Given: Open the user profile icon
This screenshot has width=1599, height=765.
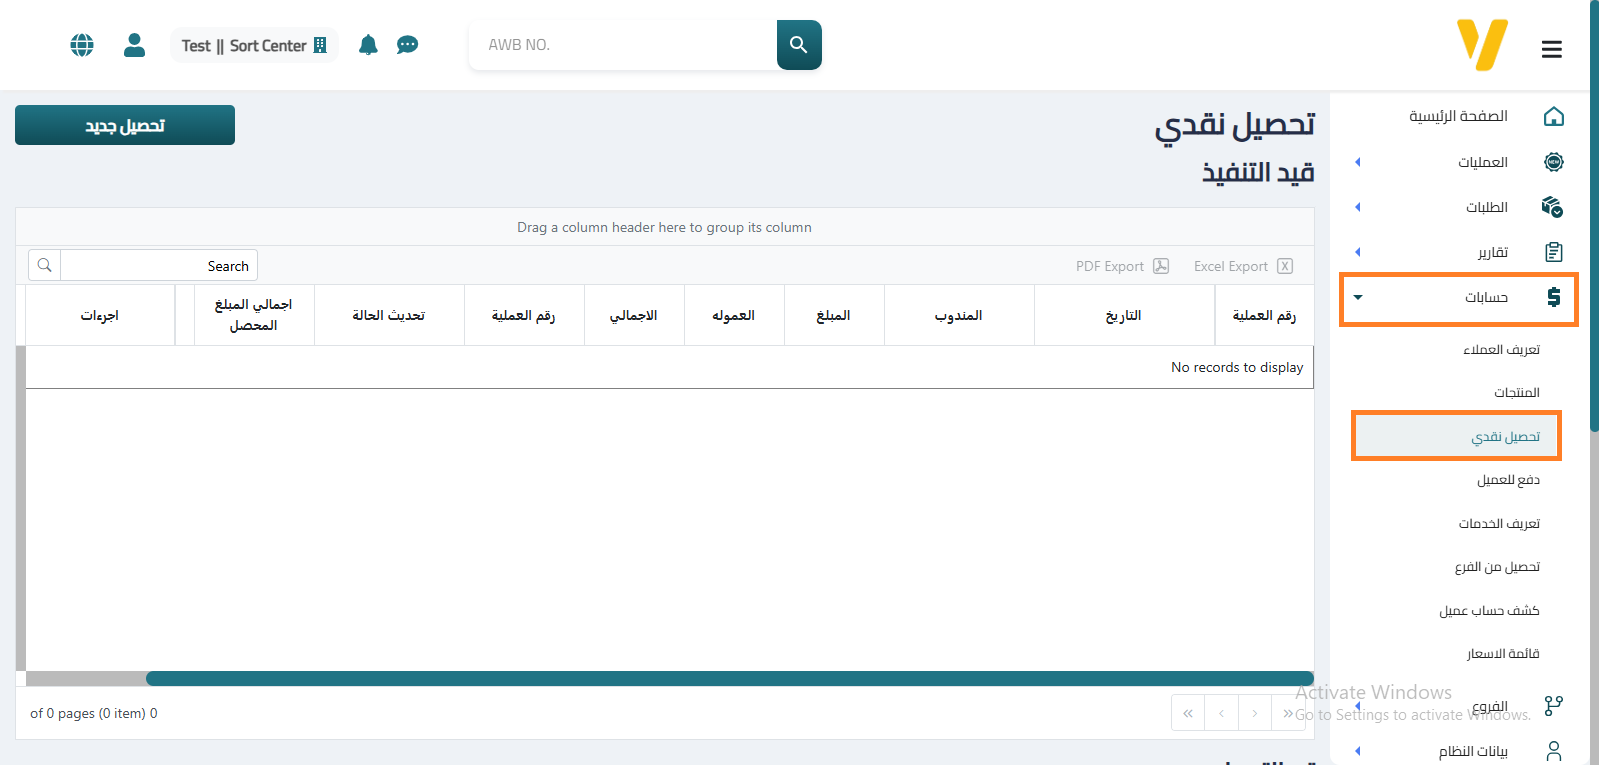Looking at the screenshot, I should point(134,45).
